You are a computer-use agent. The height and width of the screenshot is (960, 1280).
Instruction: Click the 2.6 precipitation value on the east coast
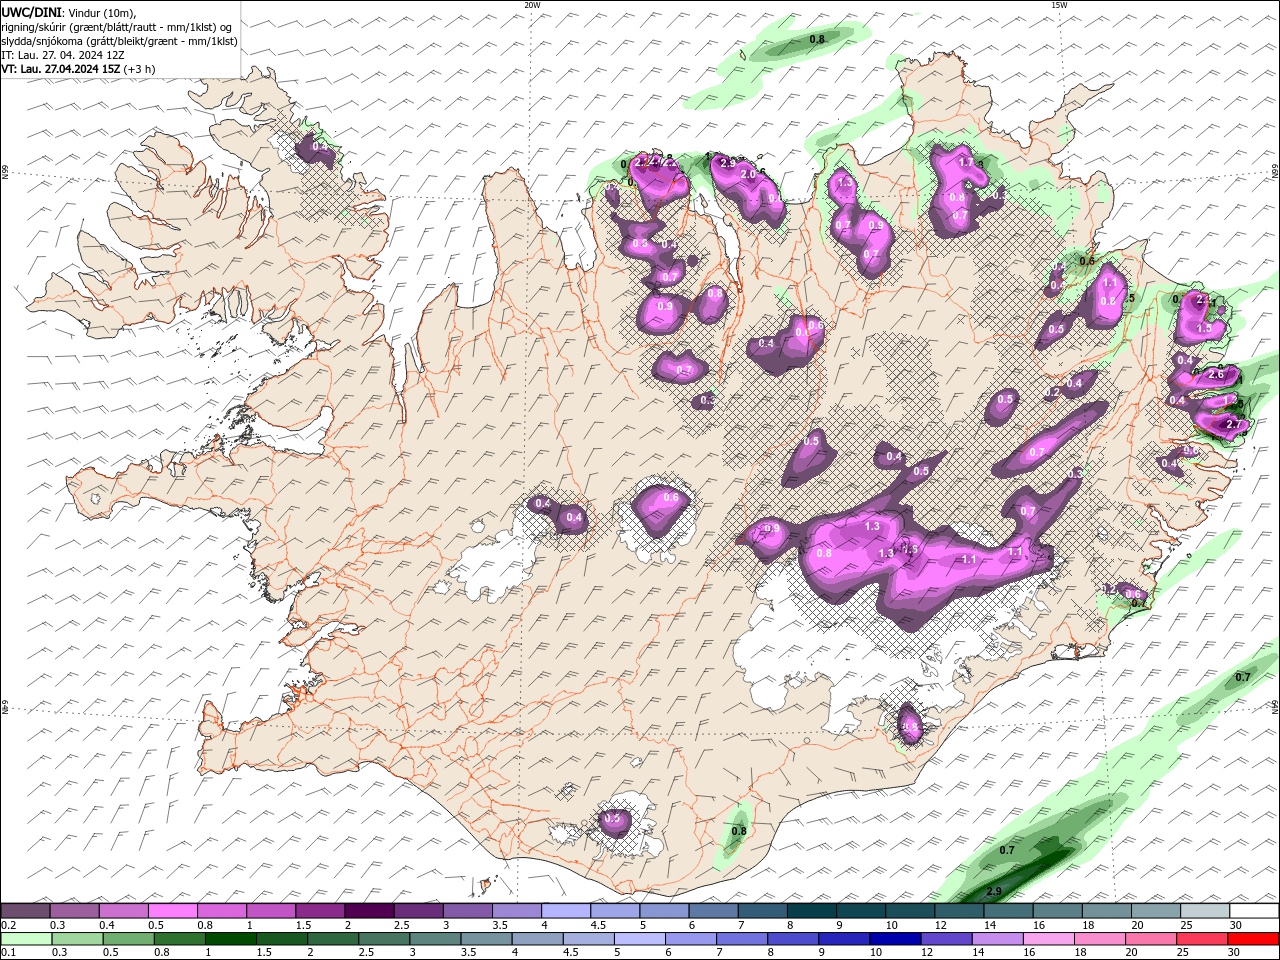click(1216, 374)
